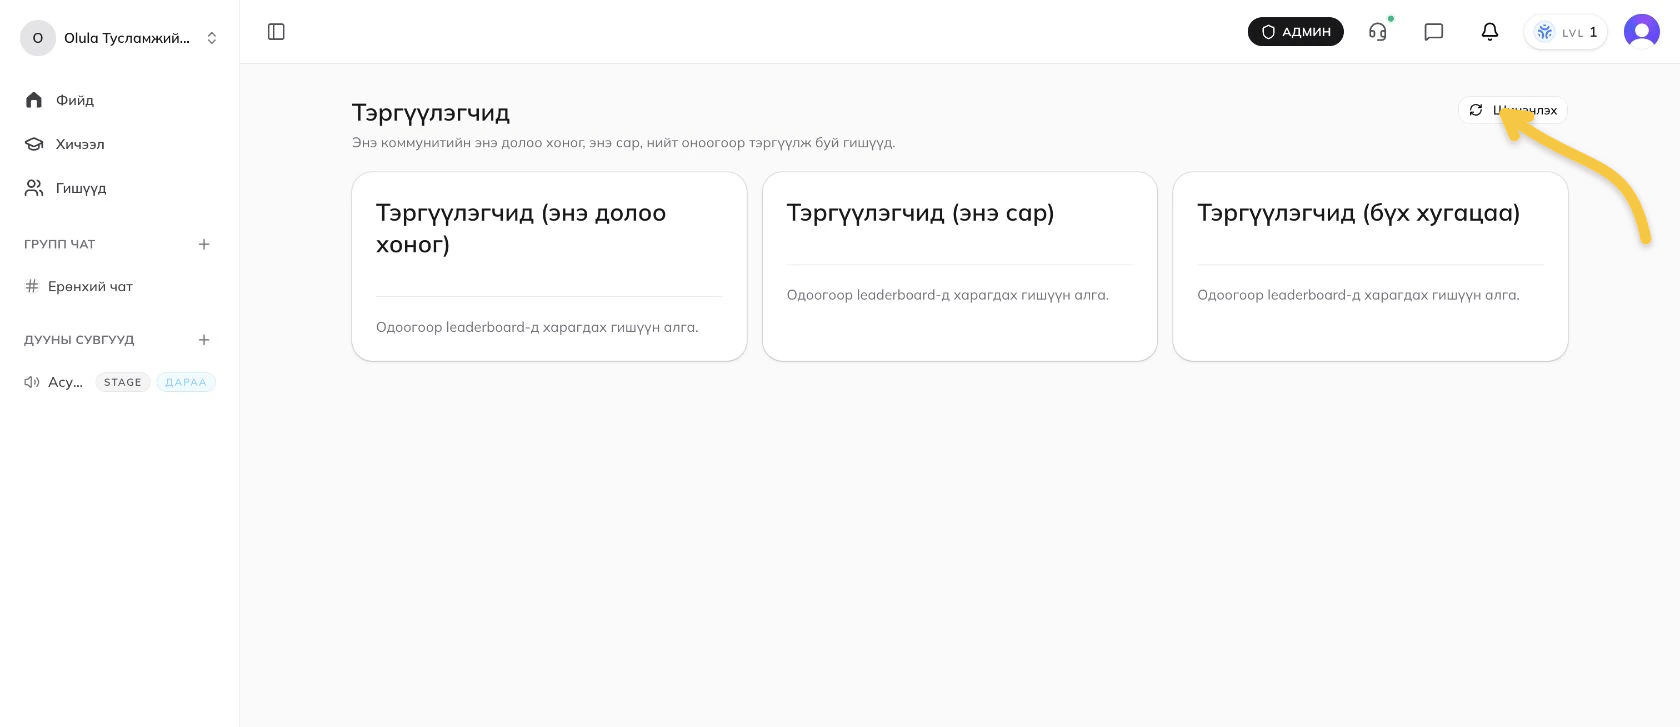Add a new voice channel with plus icon

pyautogui.click(x=204, y=340)
